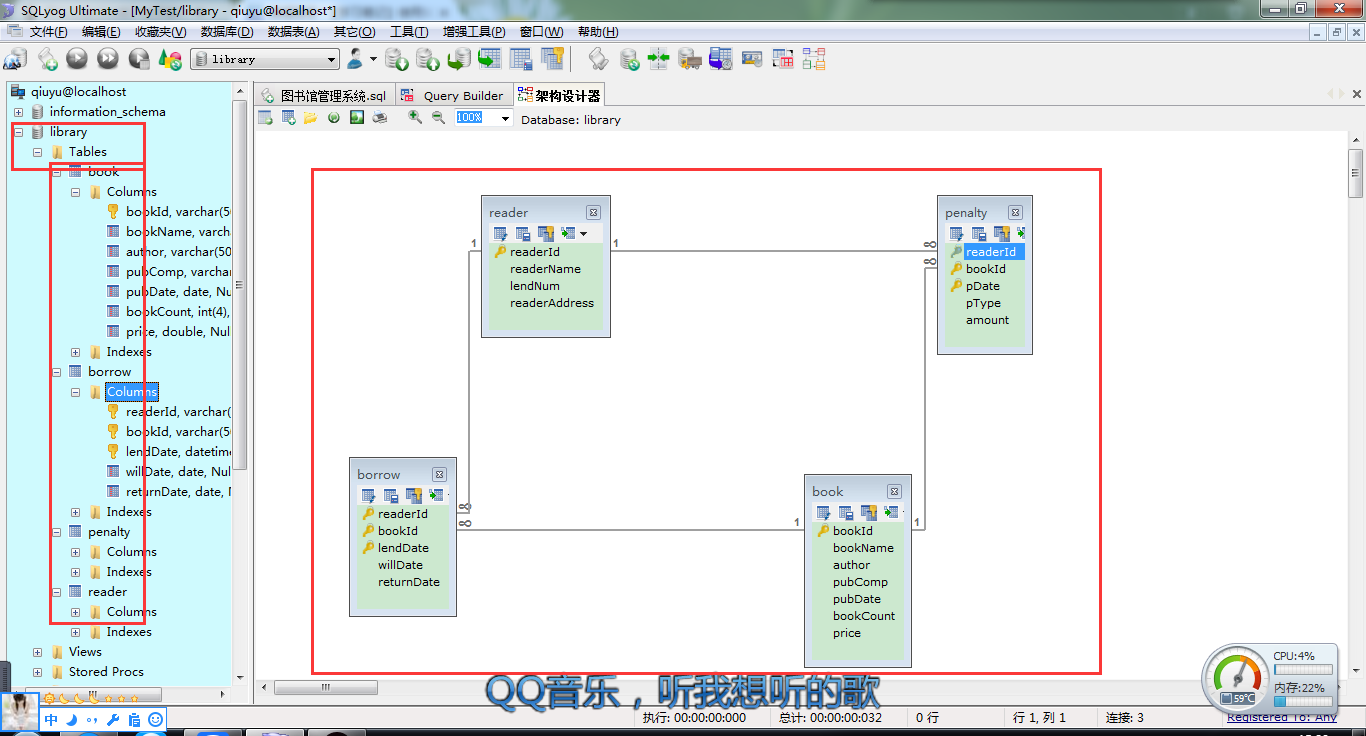Close the penalty table box
The width and height of the screenshot is (1366, 736).
point(1015,212)
